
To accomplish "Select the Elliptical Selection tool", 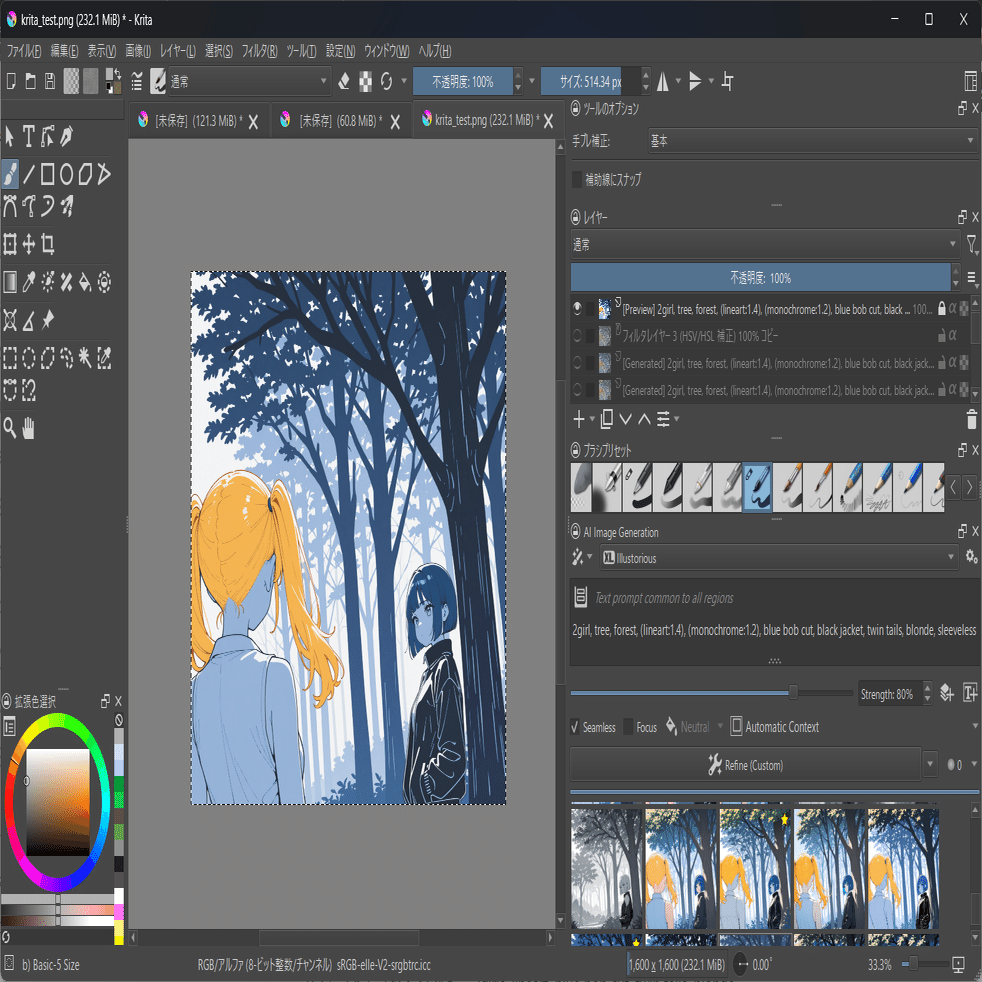I will [29, 358].
